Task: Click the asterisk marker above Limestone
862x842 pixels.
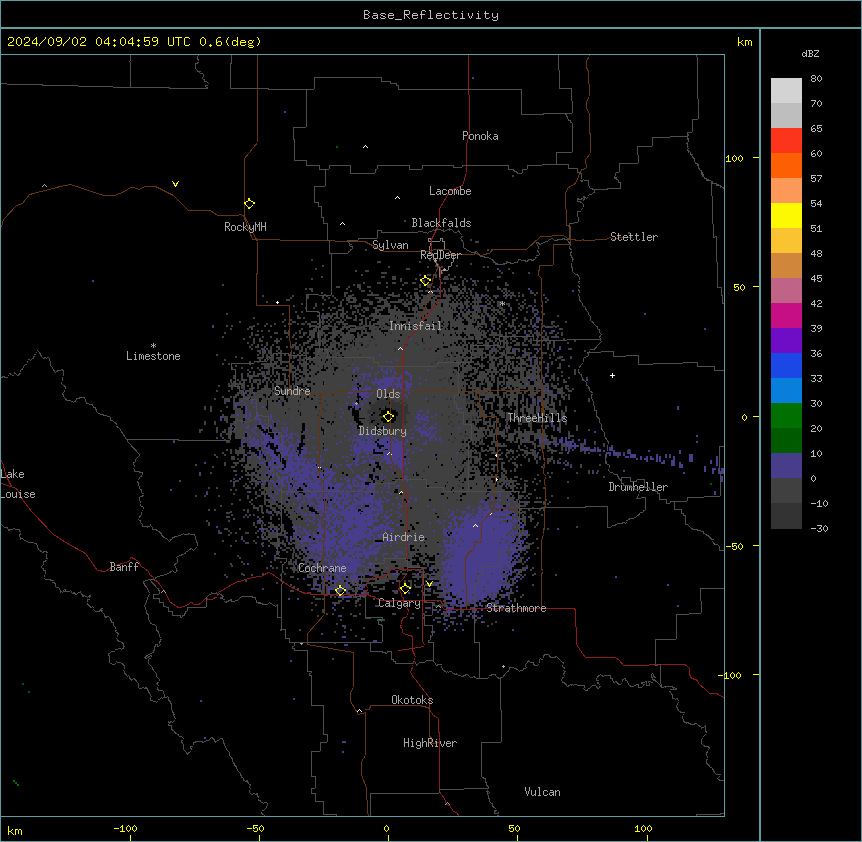Action: 153,346
